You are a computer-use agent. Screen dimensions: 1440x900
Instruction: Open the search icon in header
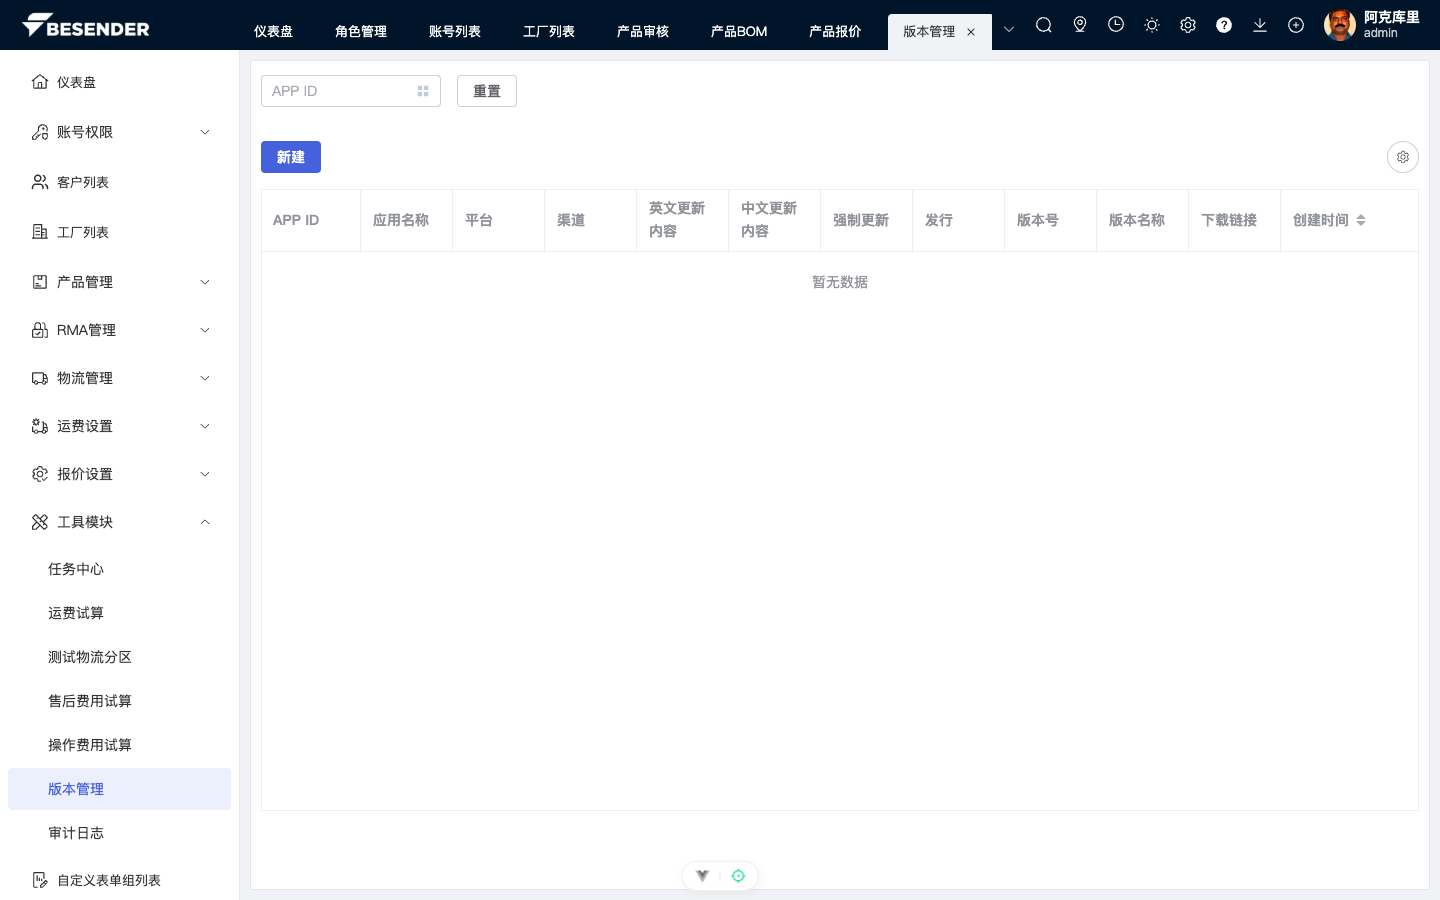pyautogui.click(x=1044, y=25)
